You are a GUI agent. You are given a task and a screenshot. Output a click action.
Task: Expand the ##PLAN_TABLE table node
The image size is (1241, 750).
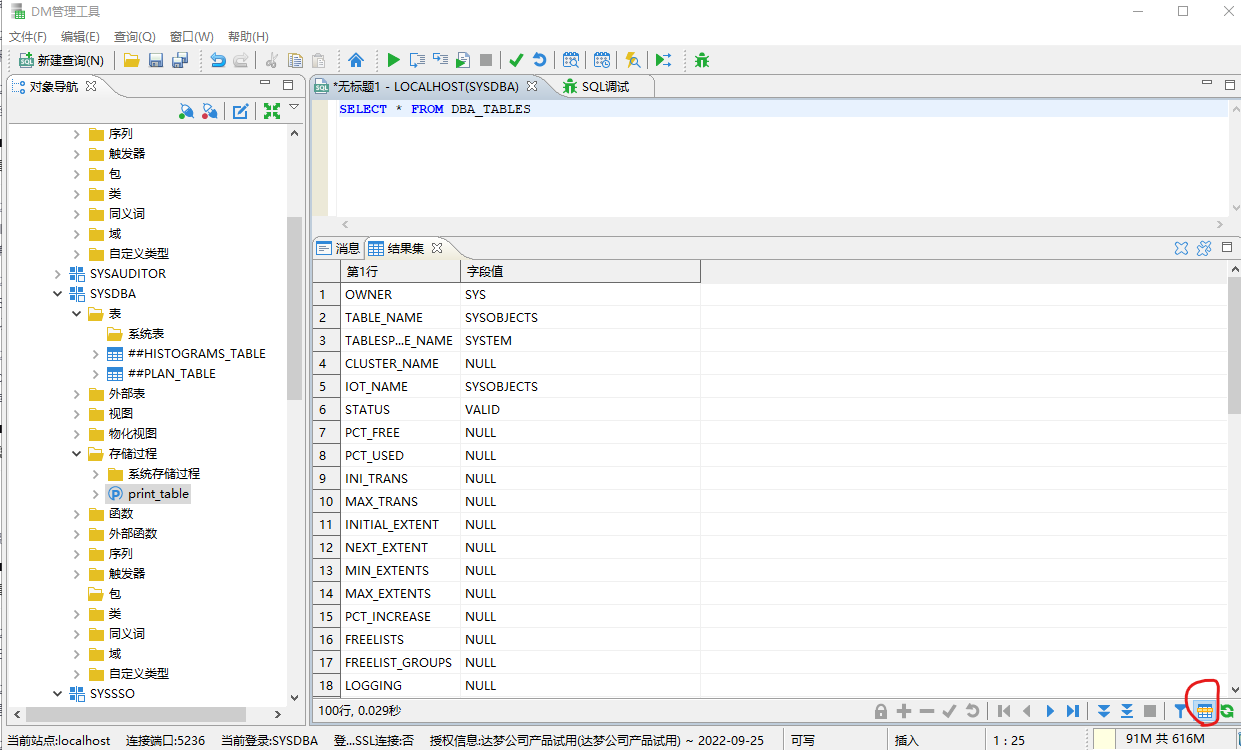(96, 374)
